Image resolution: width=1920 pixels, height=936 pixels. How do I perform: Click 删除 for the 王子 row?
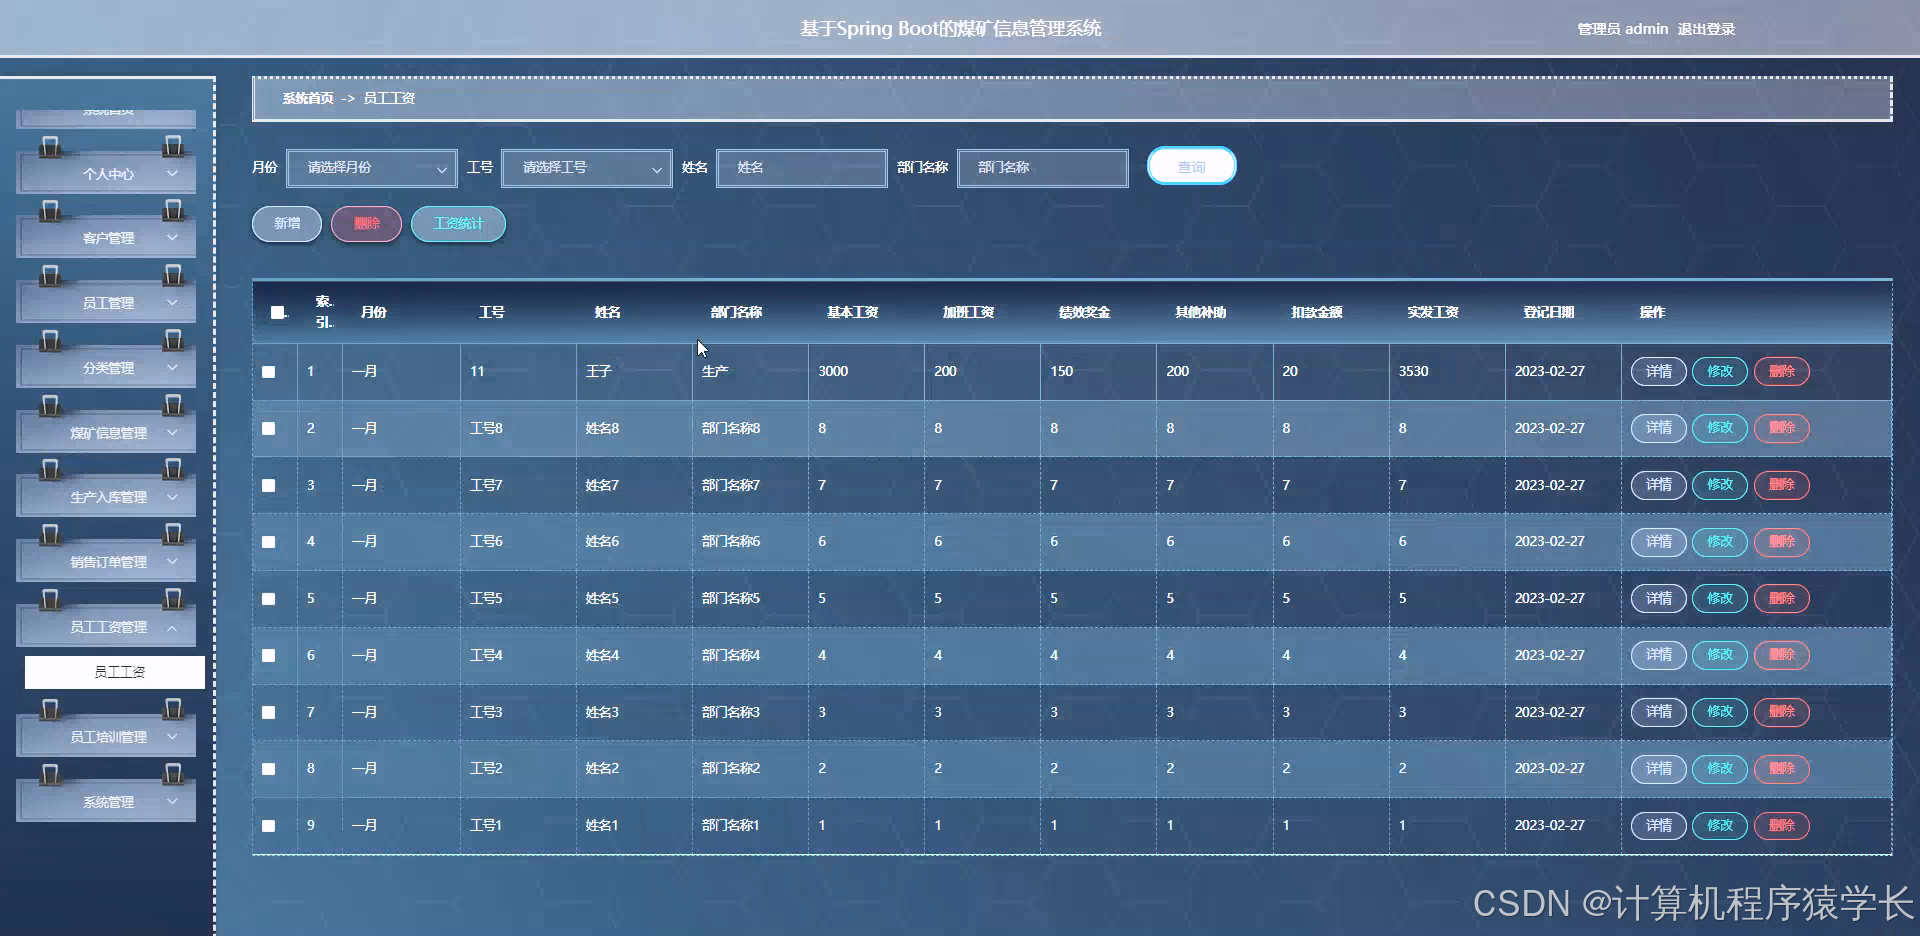(x=1782, y=371)
